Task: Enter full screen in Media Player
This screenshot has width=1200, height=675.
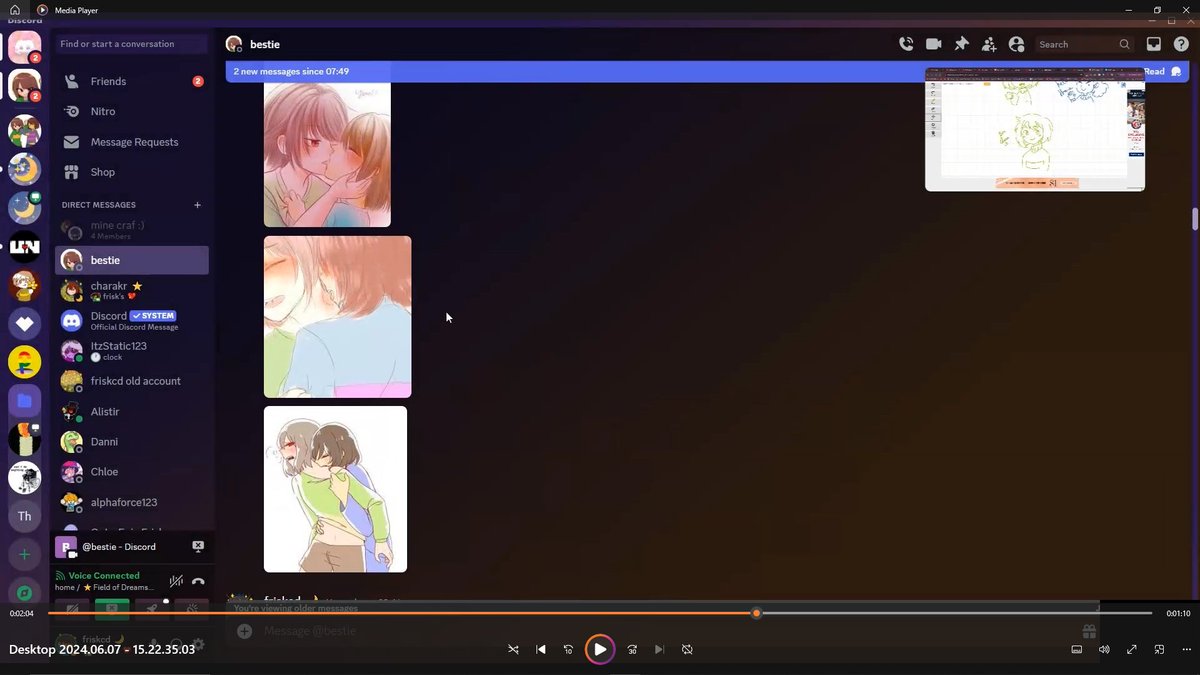Action: 1132,649
